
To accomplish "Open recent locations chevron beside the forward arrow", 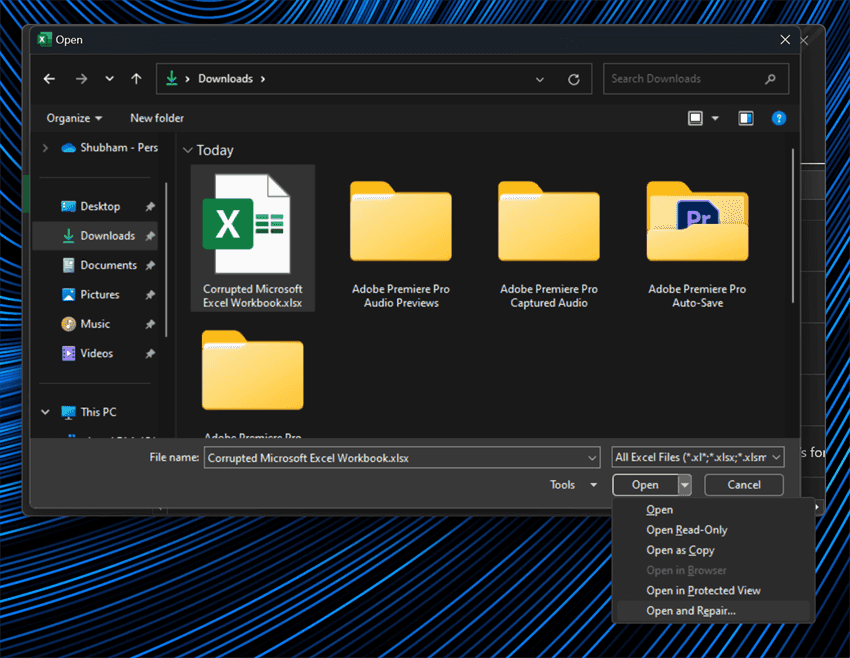I will 110,79.
